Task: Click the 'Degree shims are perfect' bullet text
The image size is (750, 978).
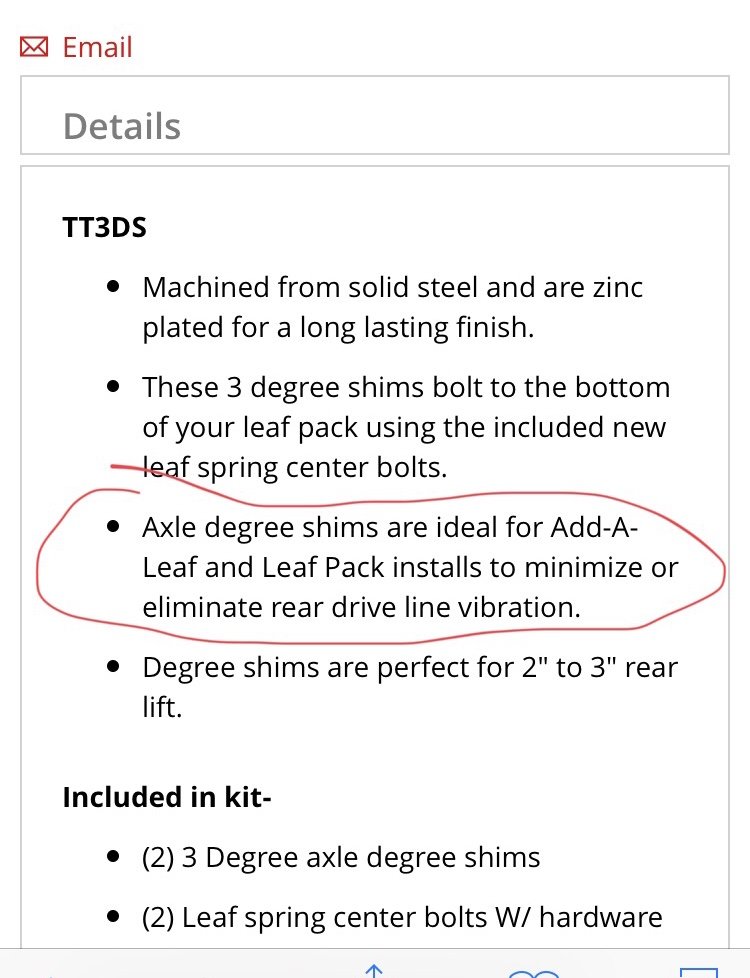Action: tap(410, 687)
